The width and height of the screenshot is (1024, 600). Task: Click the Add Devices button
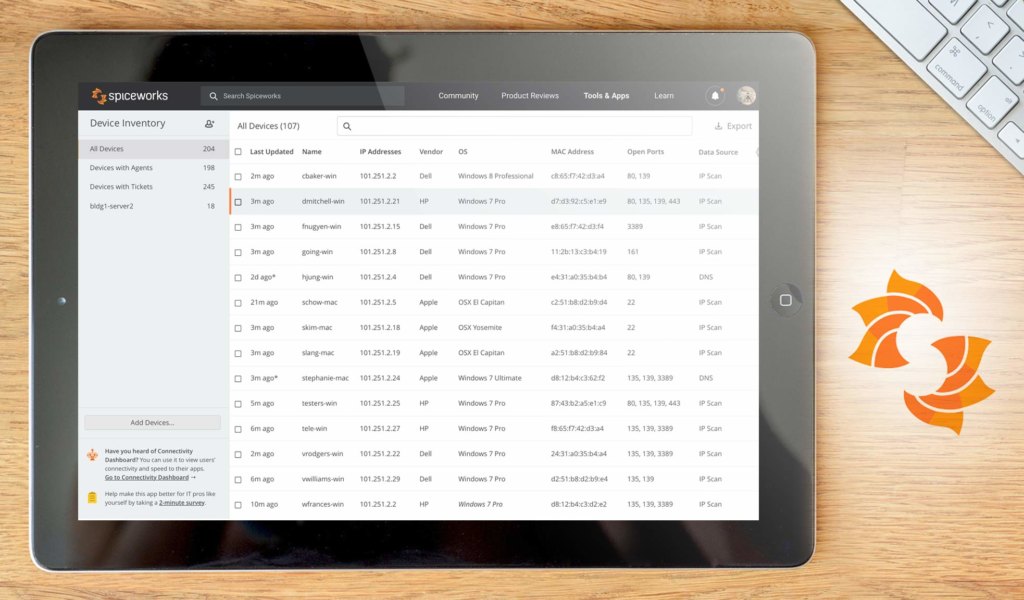click(151, 422)
